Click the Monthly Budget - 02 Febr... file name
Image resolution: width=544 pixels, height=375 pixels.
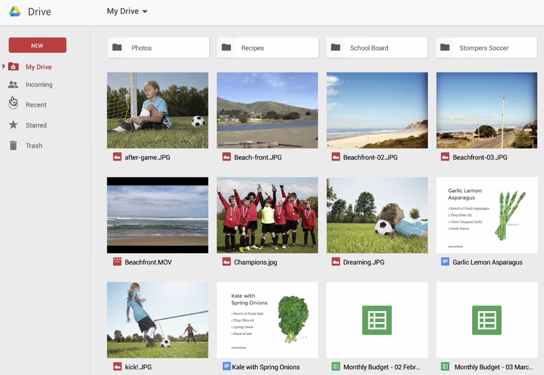click(x=382, y=367)
